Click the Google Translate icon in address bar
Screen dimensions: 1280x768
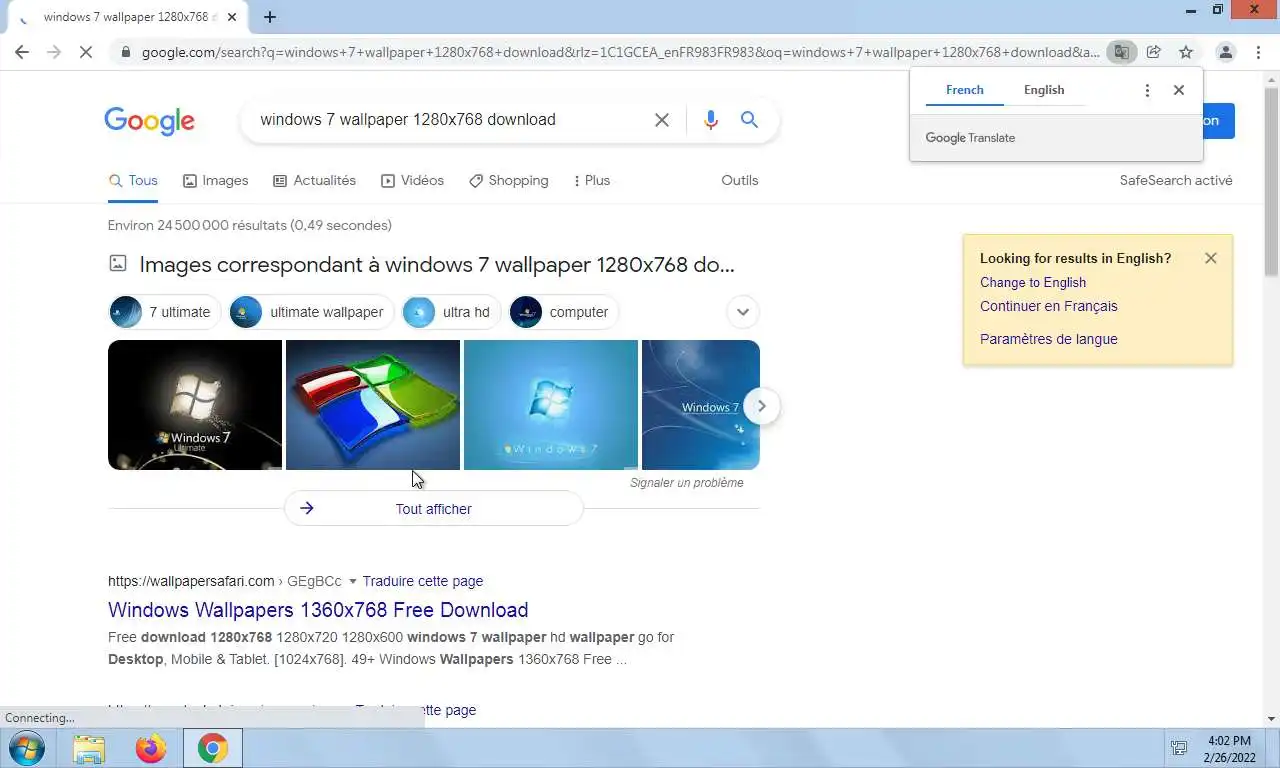tap(1121, 52)
